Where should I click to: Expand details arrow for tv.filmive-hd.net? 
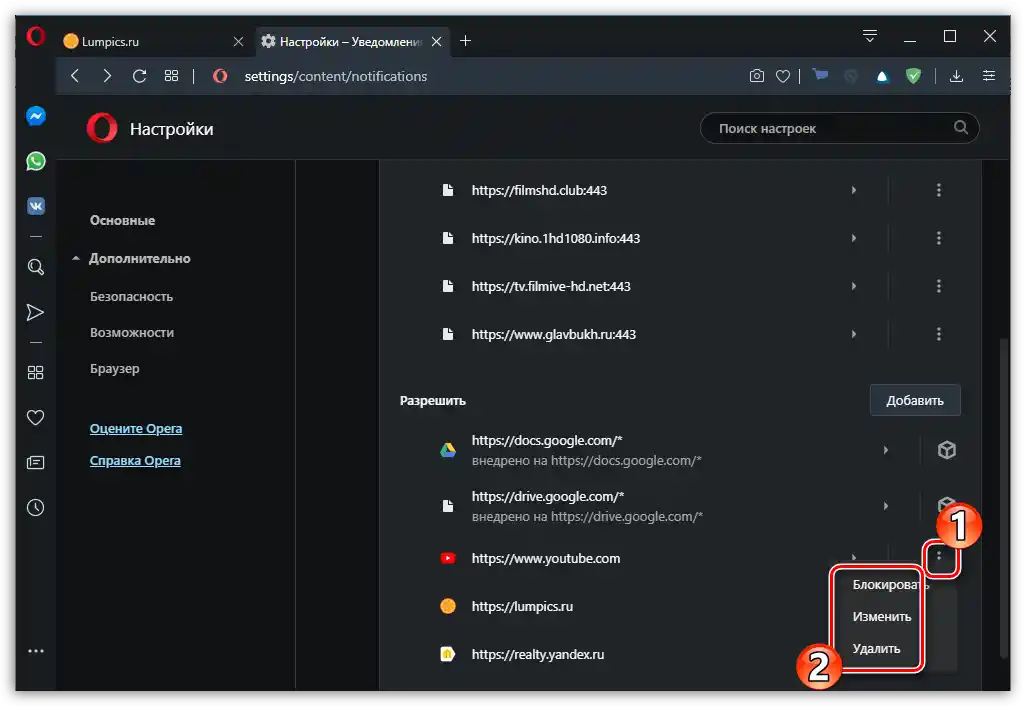tap(853, 286)
